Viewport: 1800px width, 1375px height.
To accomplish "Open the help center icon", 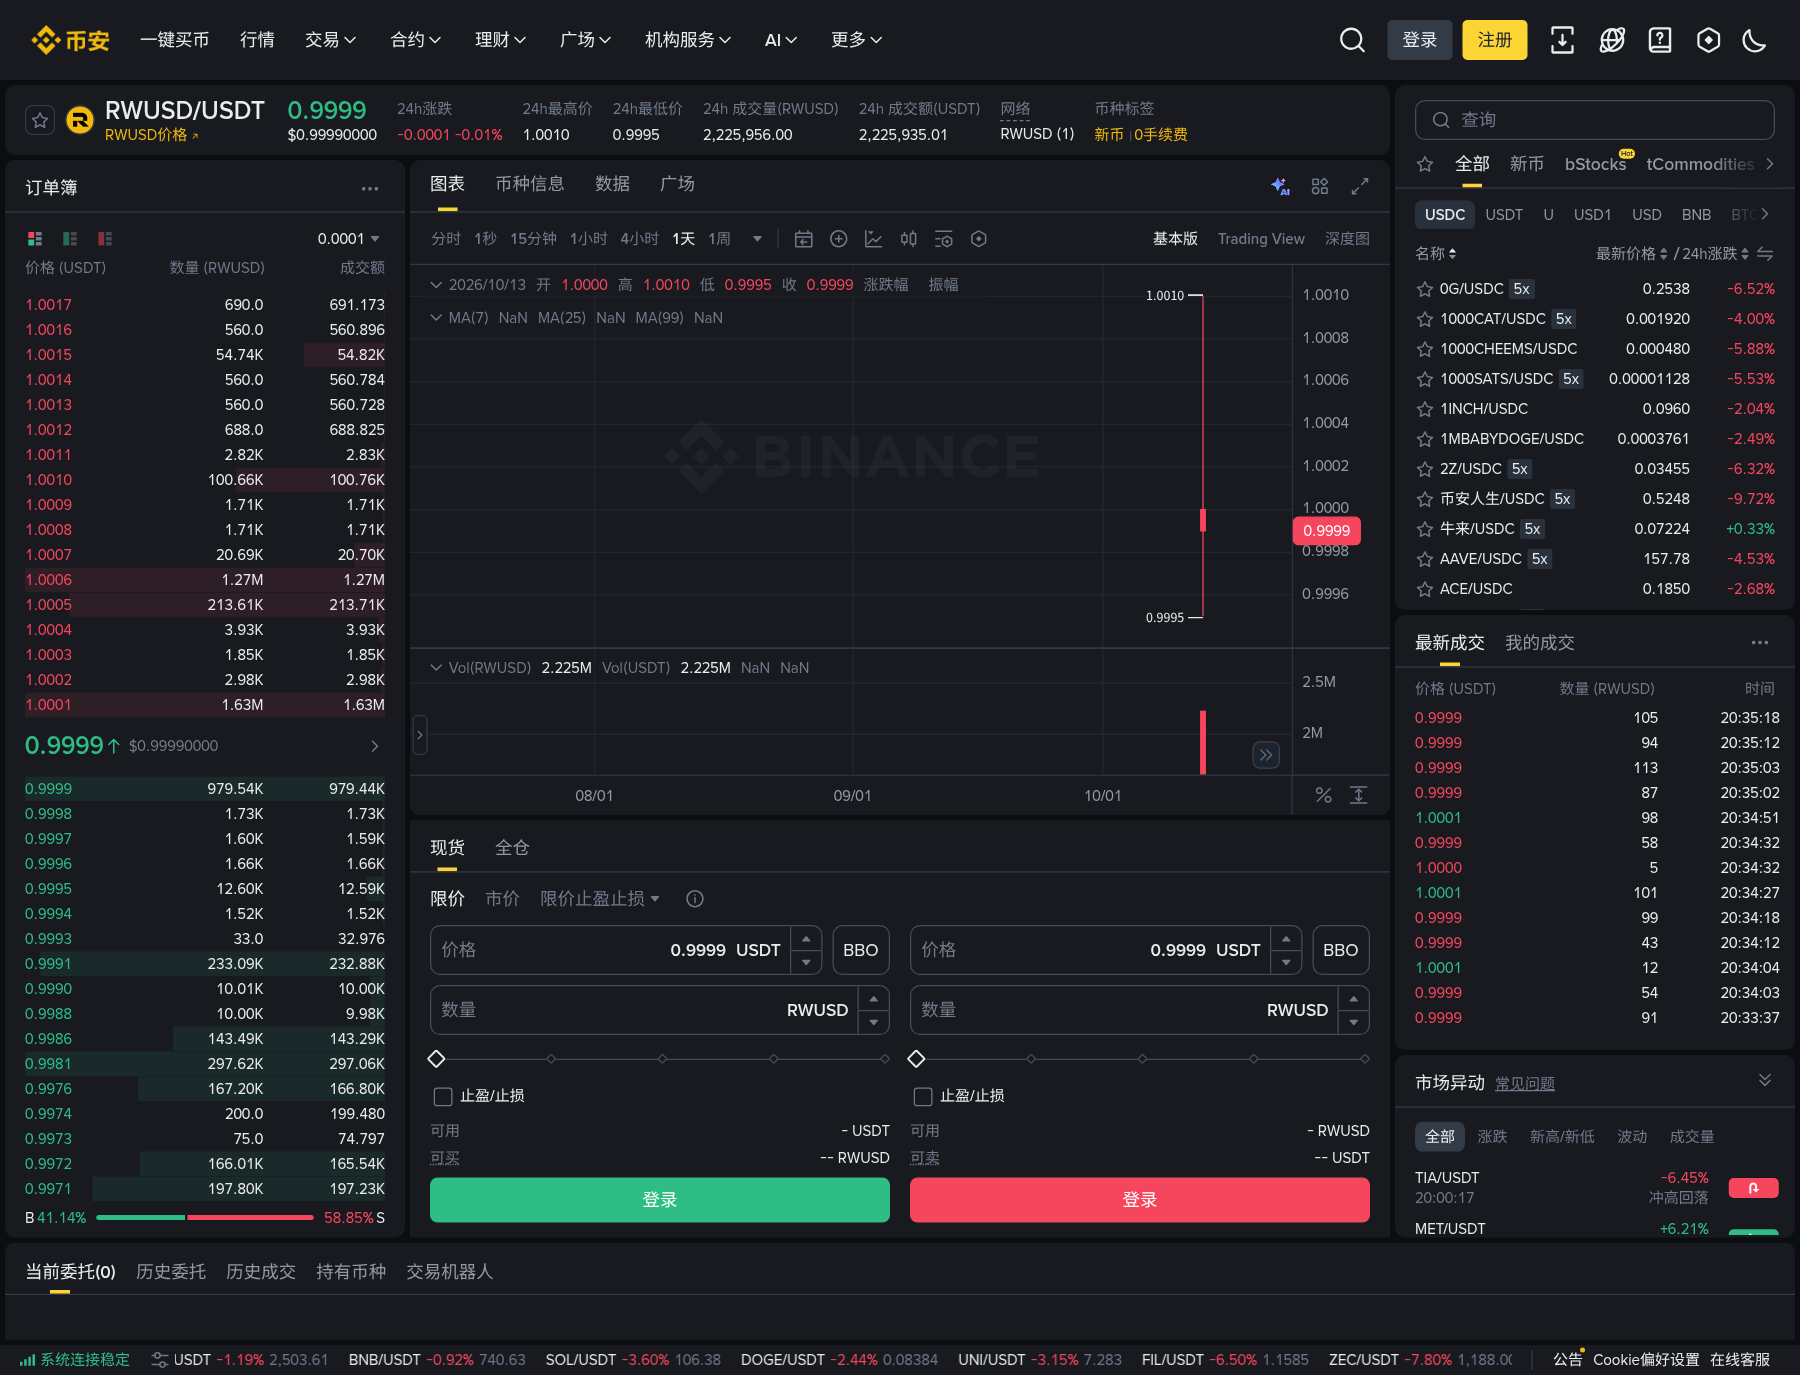I will click(x=1660, y=40).
